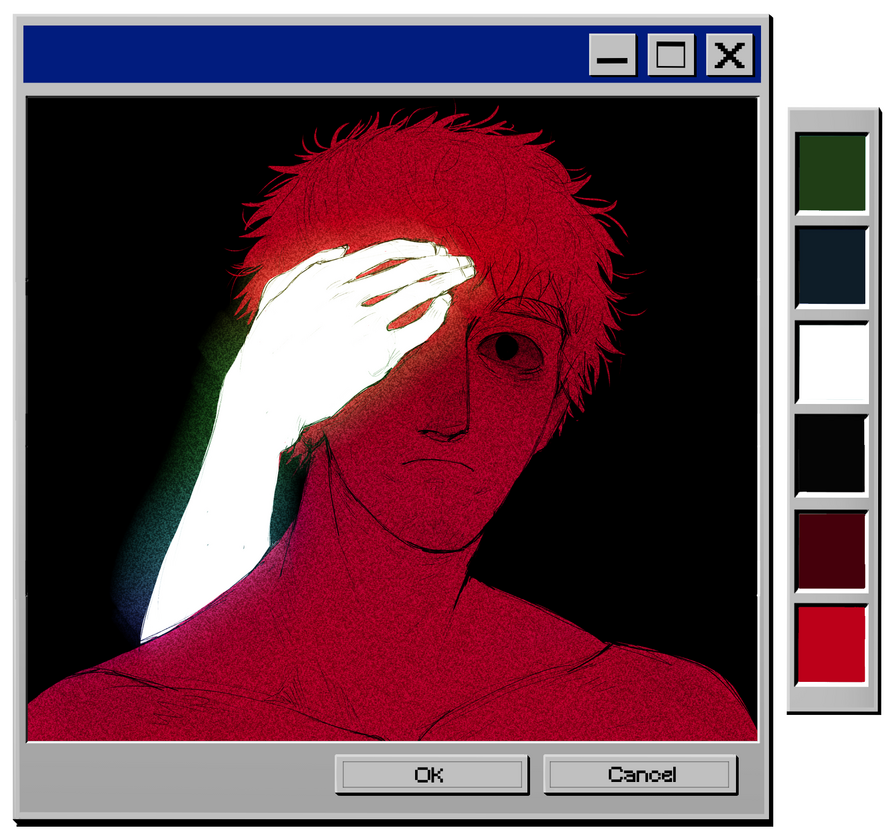Image resolution: width=893 pixels, height=832 pixels.
Task: Pick the dark green color swatch
Action: (831, 172)
